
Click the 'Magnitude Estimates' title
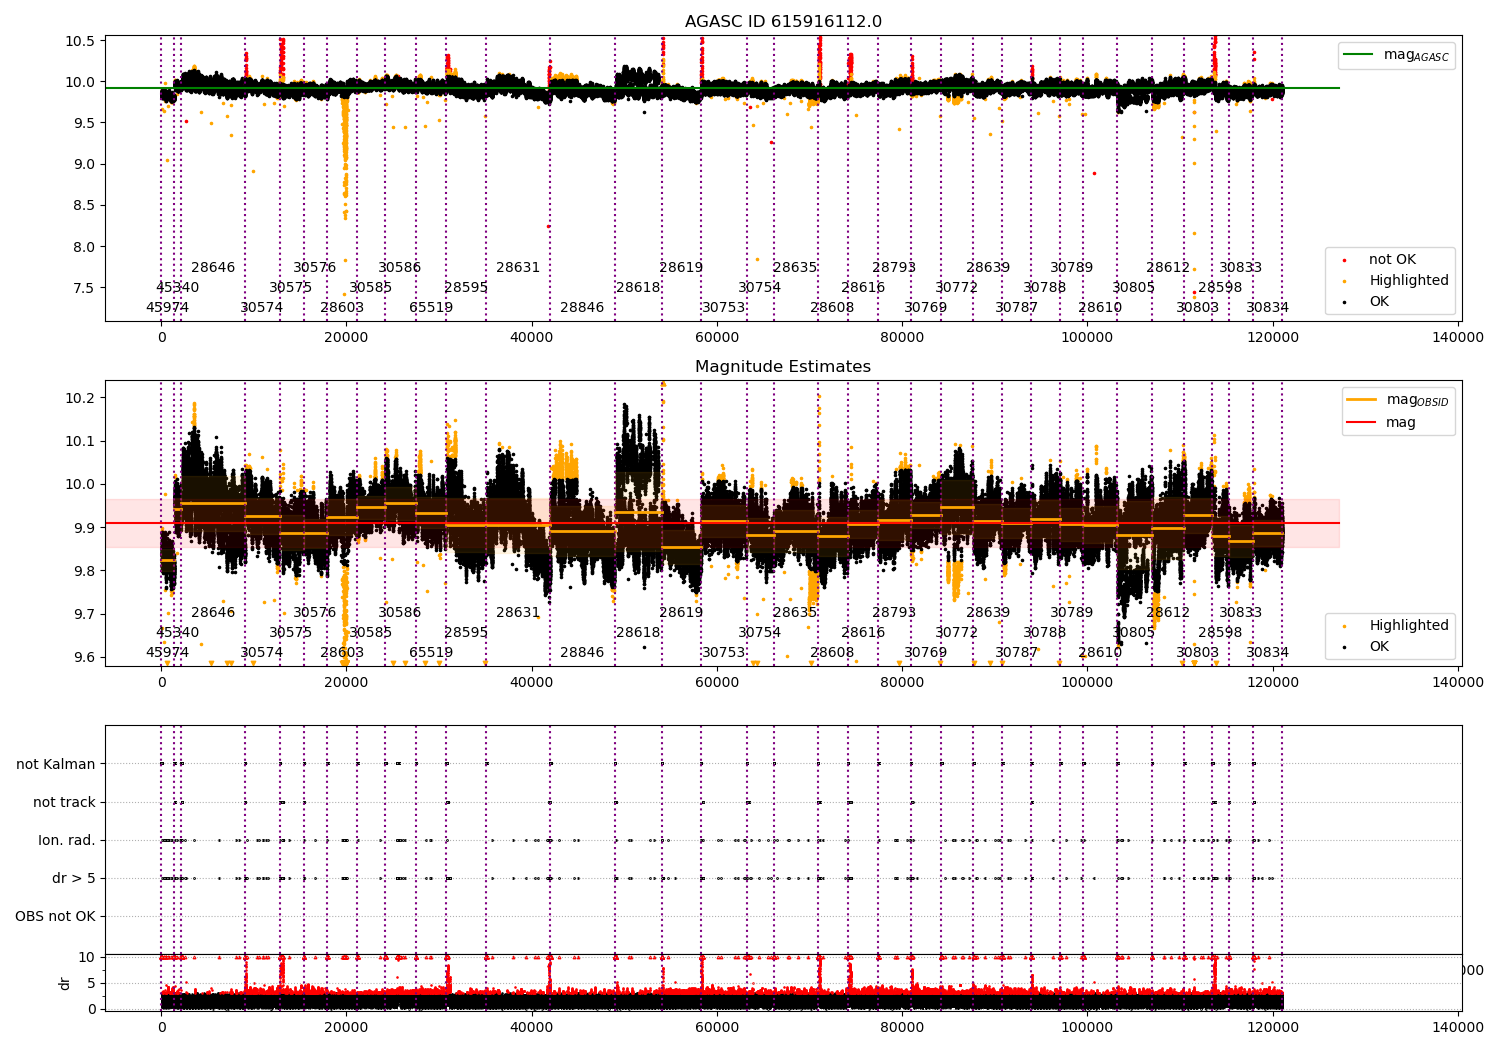[783, 367]
